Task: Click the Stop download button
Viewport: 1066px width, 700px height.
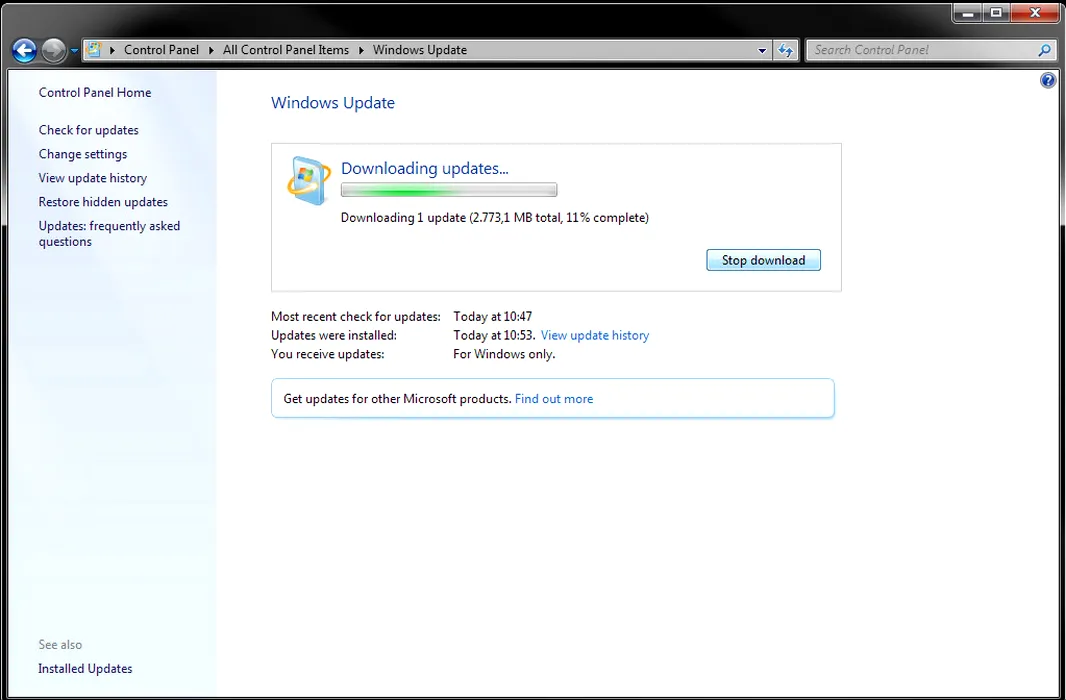Action: (x=763, y=260)
